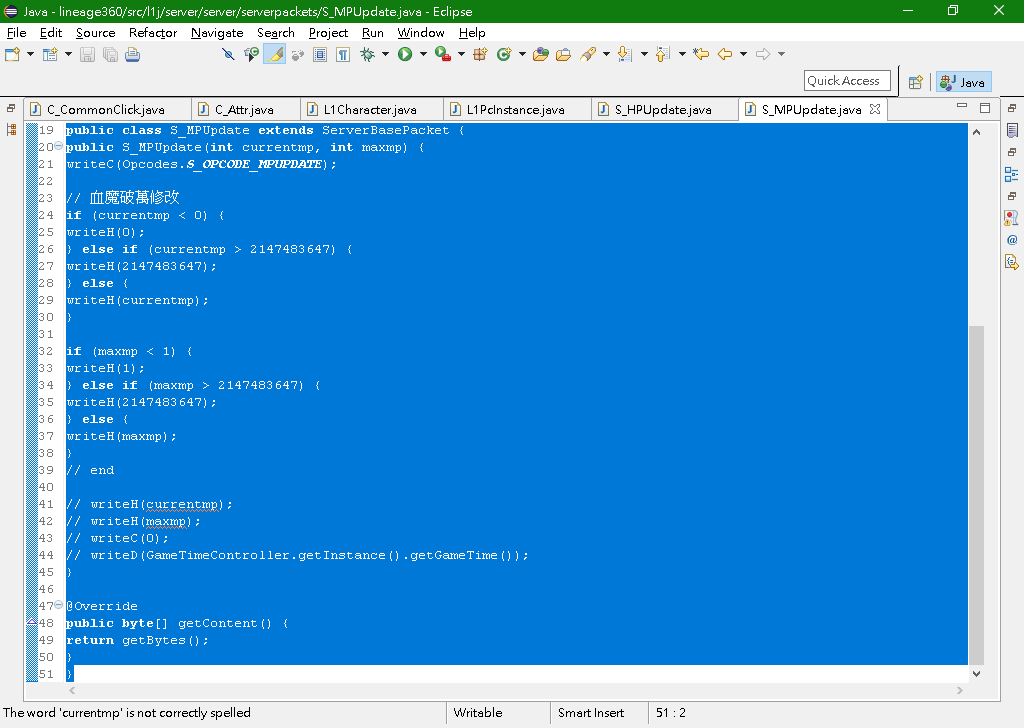Click the Run Last Tool with toolbox icon

[x=443, y=54]
